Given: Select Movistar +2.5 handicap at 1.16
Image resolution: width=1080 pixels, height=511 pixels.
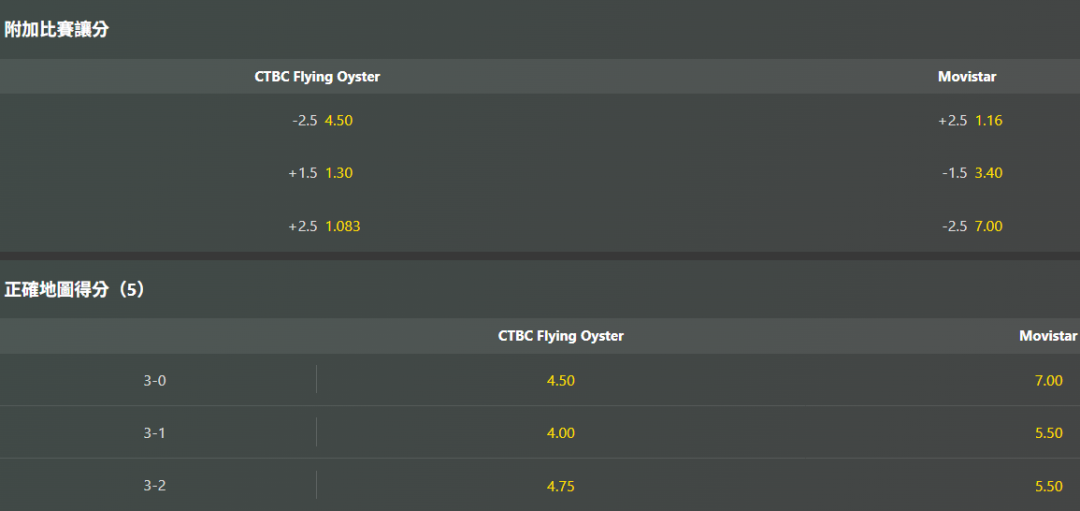Looking at the screenshot, I should point(970,121).
